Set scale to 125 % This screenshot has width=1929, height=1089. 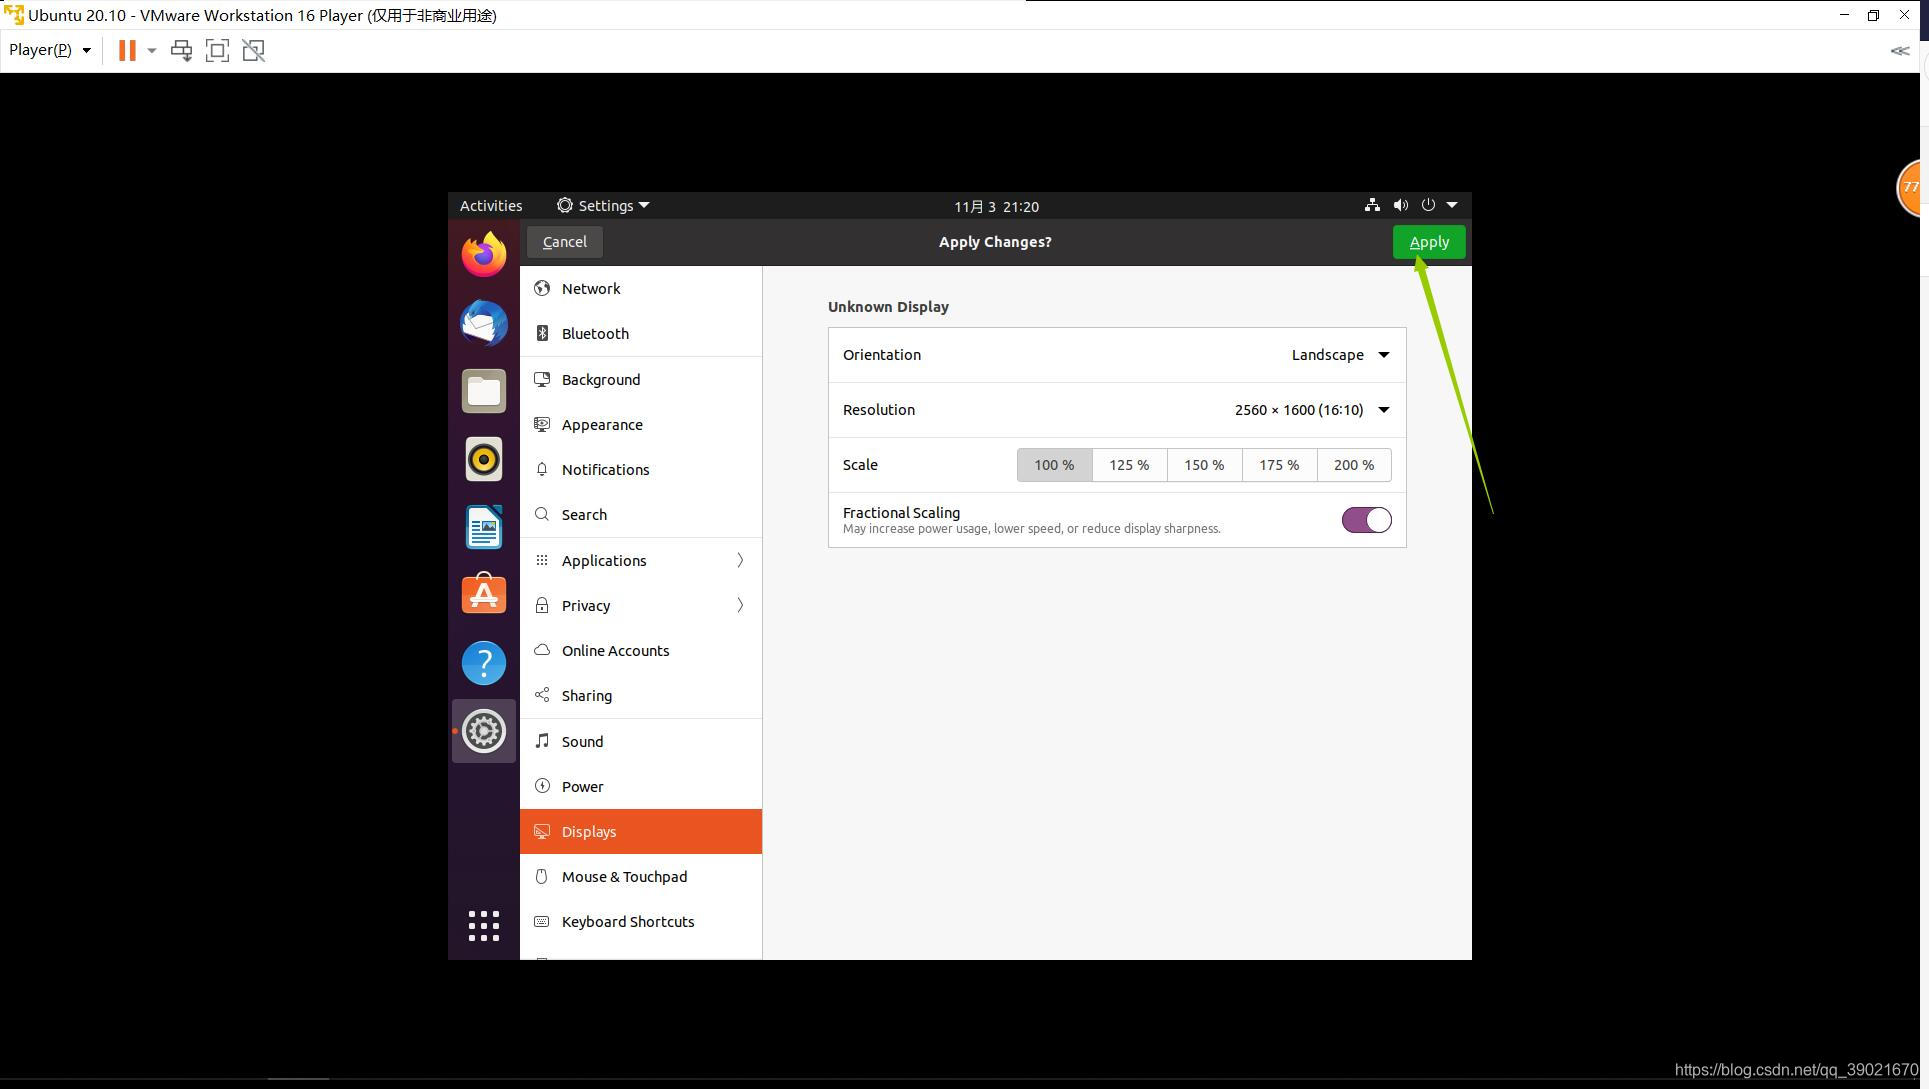[1129, 465]
